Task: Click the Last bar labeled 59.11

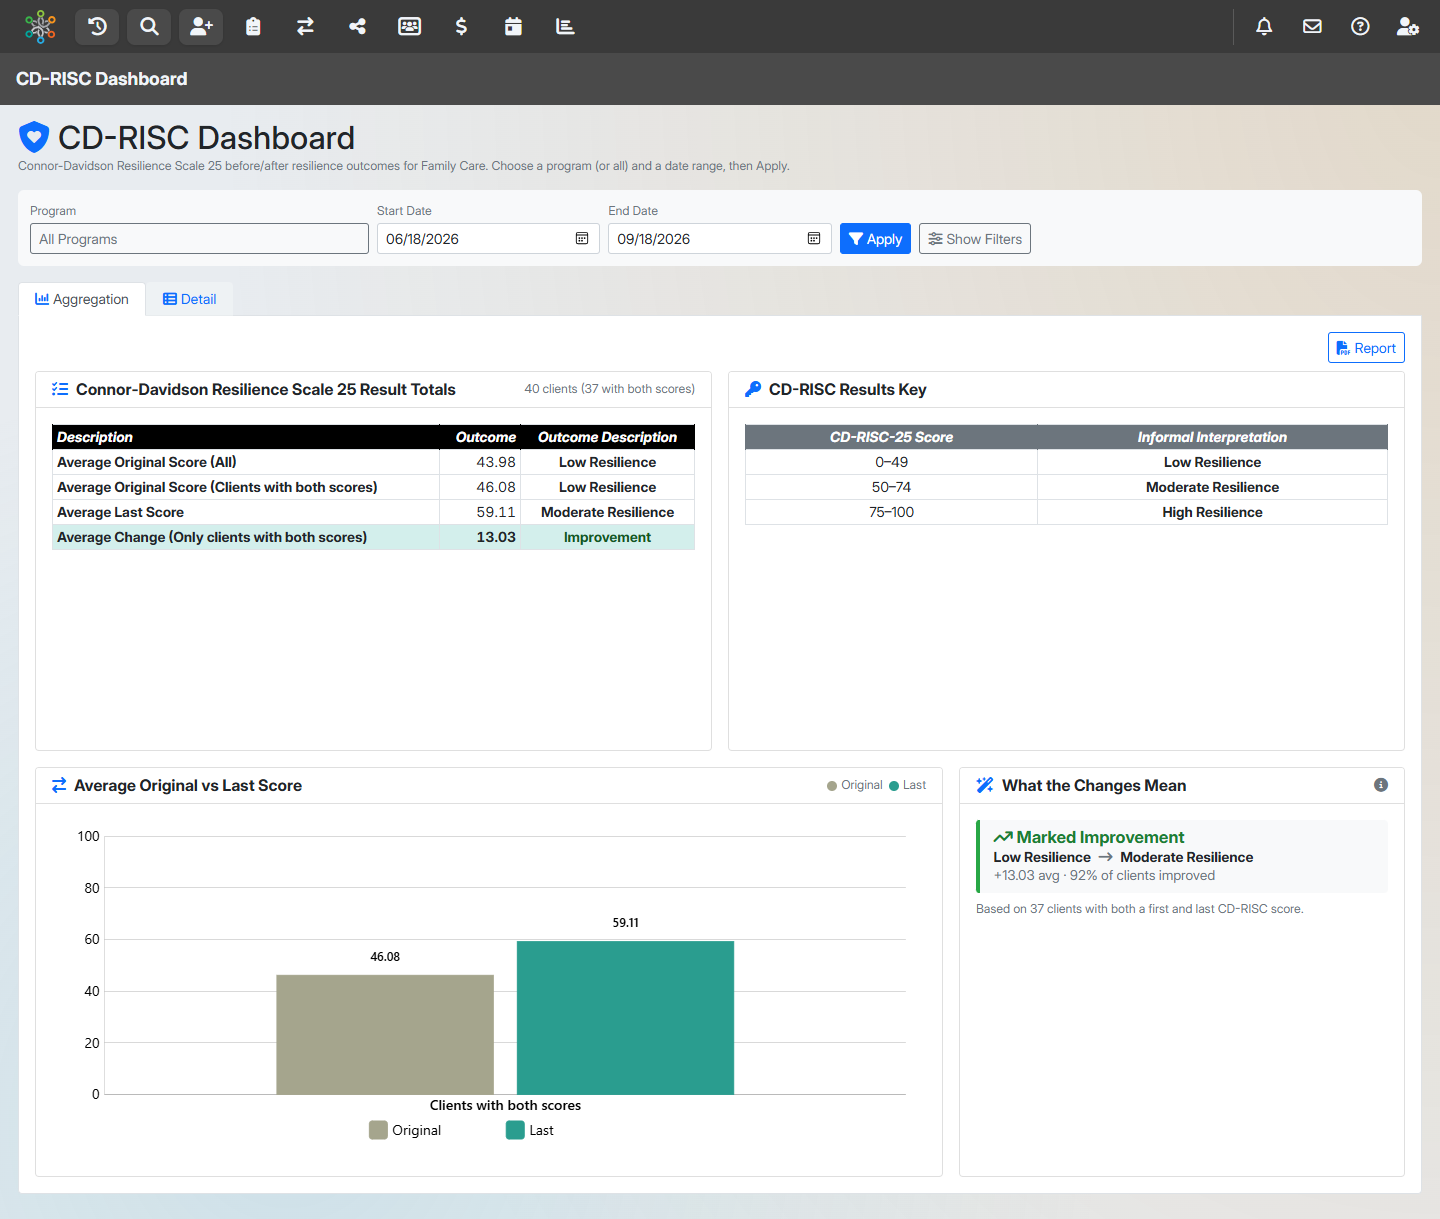Action: point(625,1017)
